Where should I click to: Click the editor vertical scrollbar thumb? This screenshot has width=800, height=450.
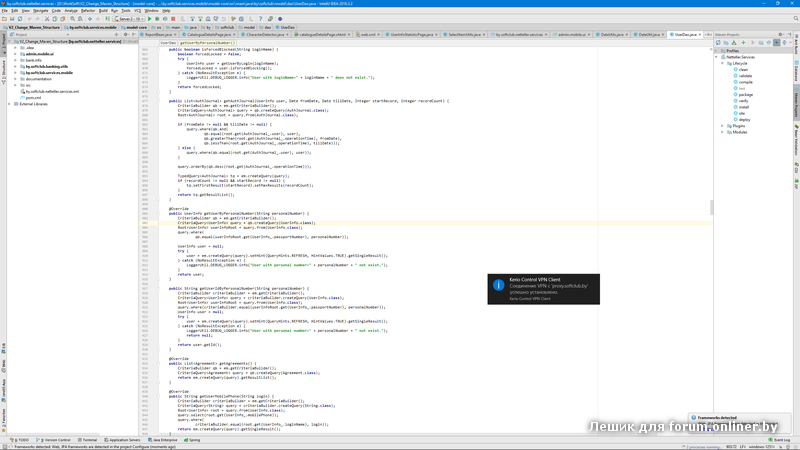click(x=711, y=208)
